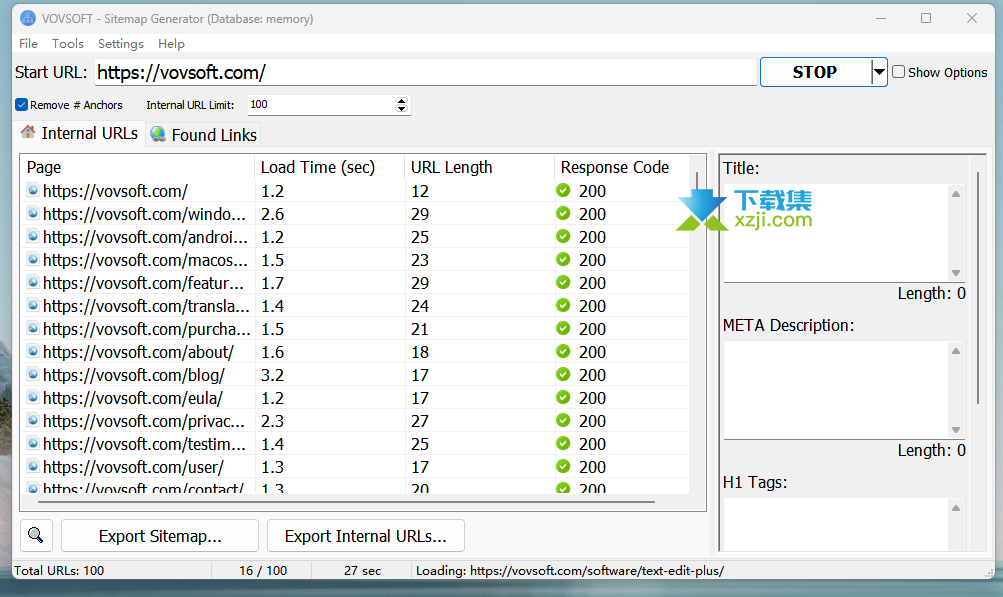Open the dropdown arrow next to STOP
Viewport: 1003px width, 597px height.
[880, 72]
